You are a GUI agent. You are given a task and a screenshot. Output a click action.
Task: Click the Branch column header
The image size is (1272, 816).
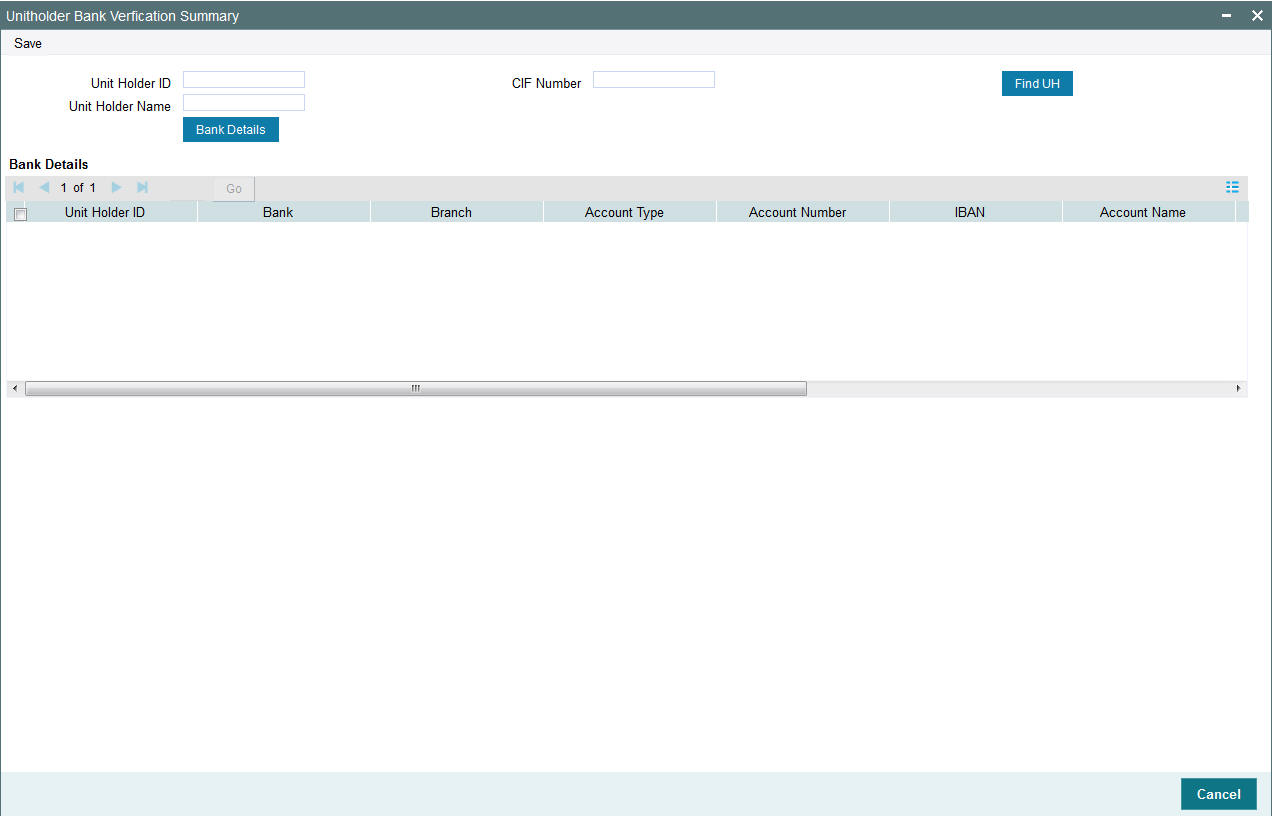(x=451, y=212)
